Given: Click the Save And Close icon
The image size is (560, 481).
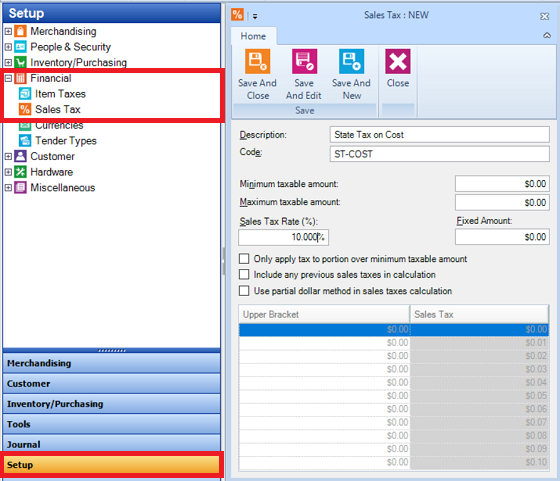Looking at the screenshot, I should click(257, 61).
